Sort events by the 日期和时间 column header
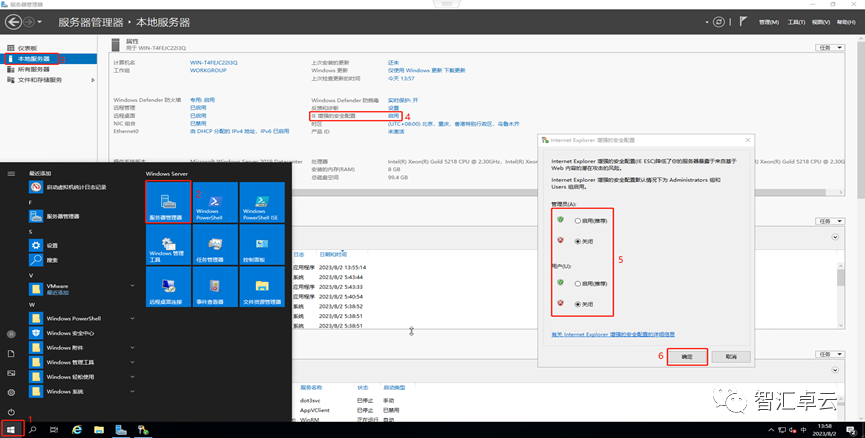Image resolution: width=865 pixels, height=438 pixels. [x=333, y=254]
